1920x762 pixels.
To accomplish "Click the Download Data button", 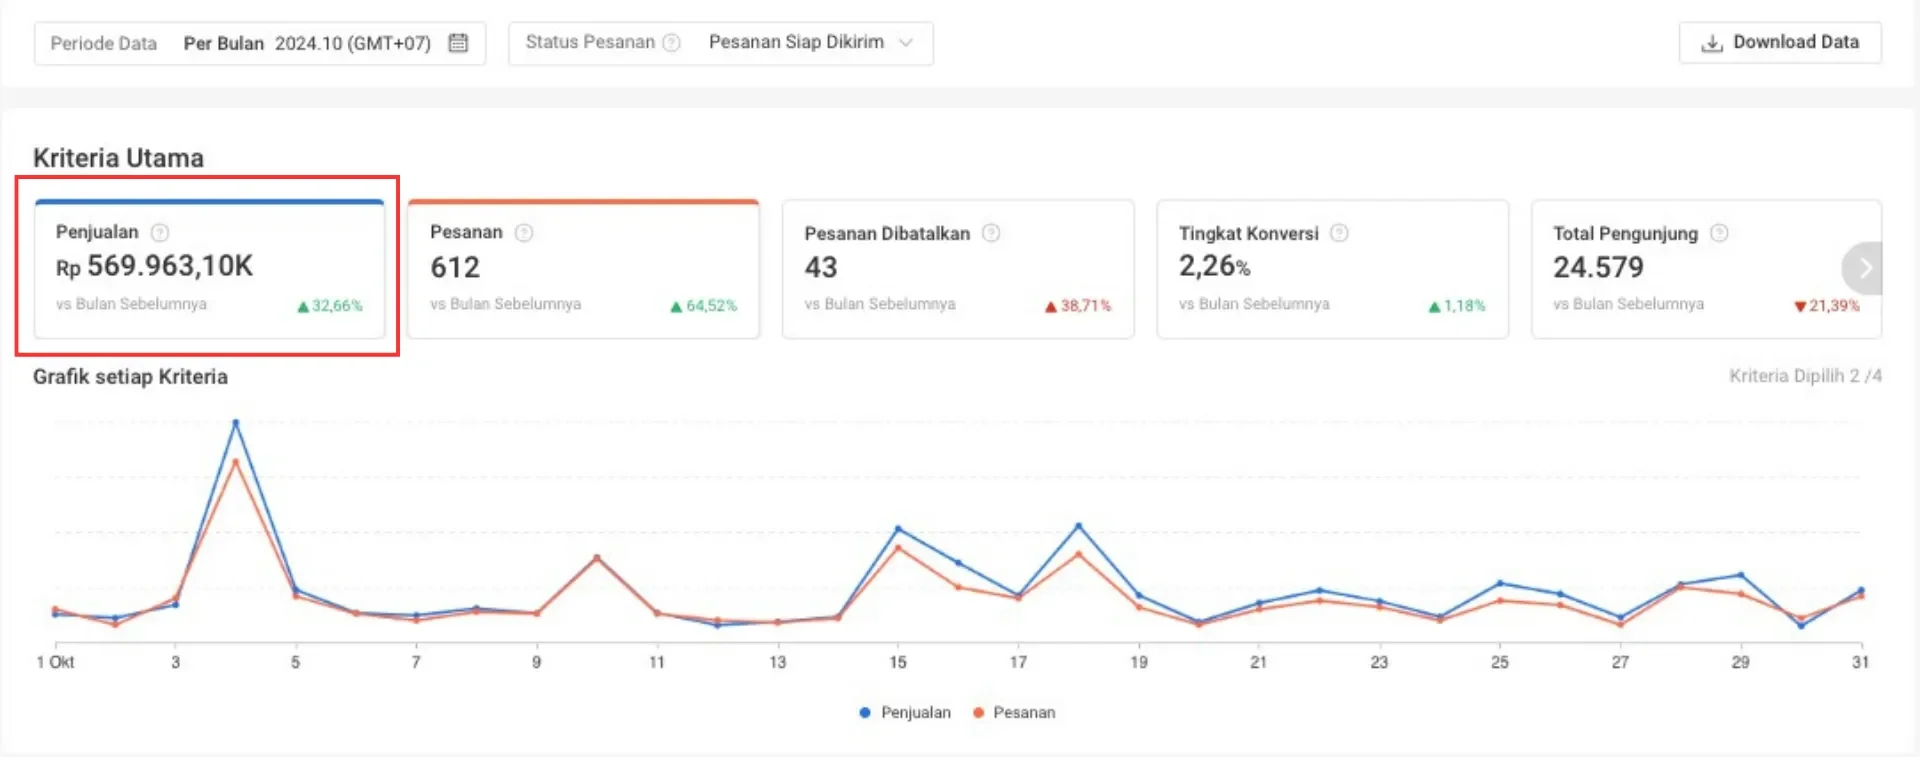I will [x=1780, y=43].
